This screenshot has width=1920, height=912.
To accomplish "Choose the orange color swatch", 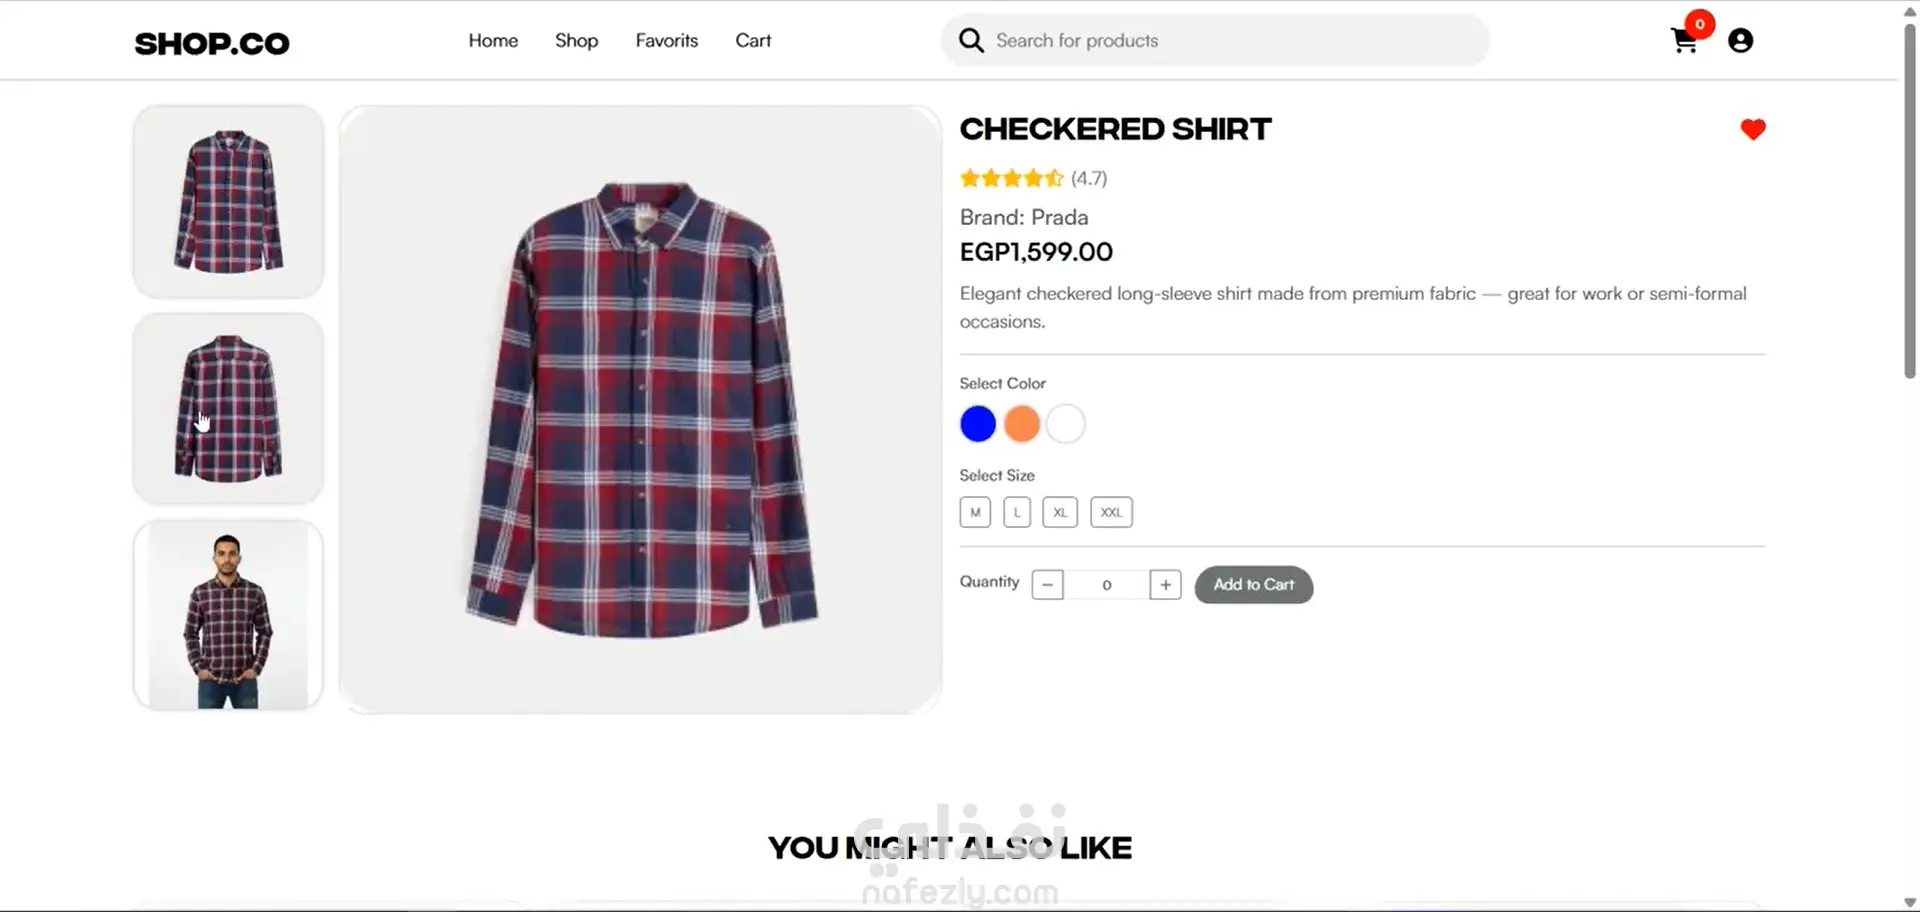I will (x=1022, y=424).
